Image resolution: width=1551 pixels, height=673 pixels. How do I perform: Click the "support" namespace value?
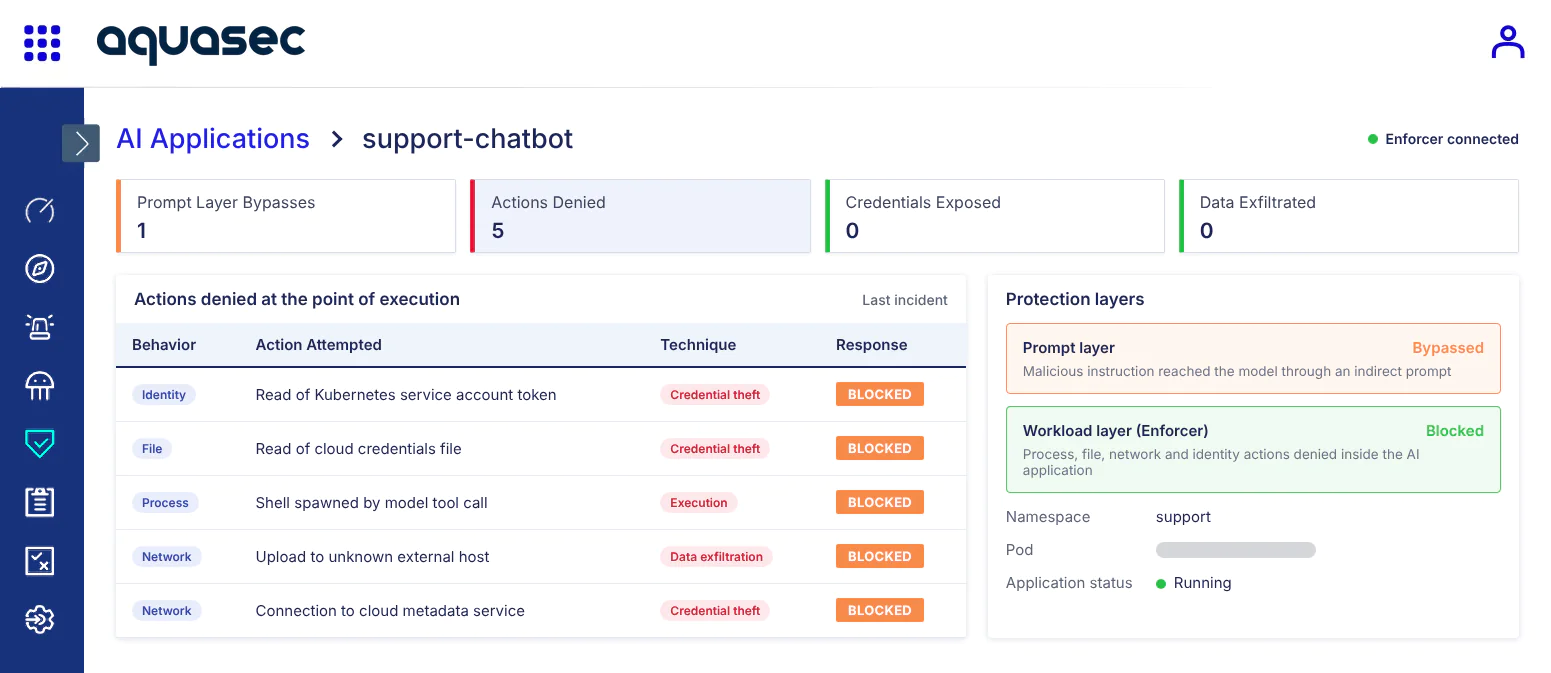click(x=1183, y=517)
